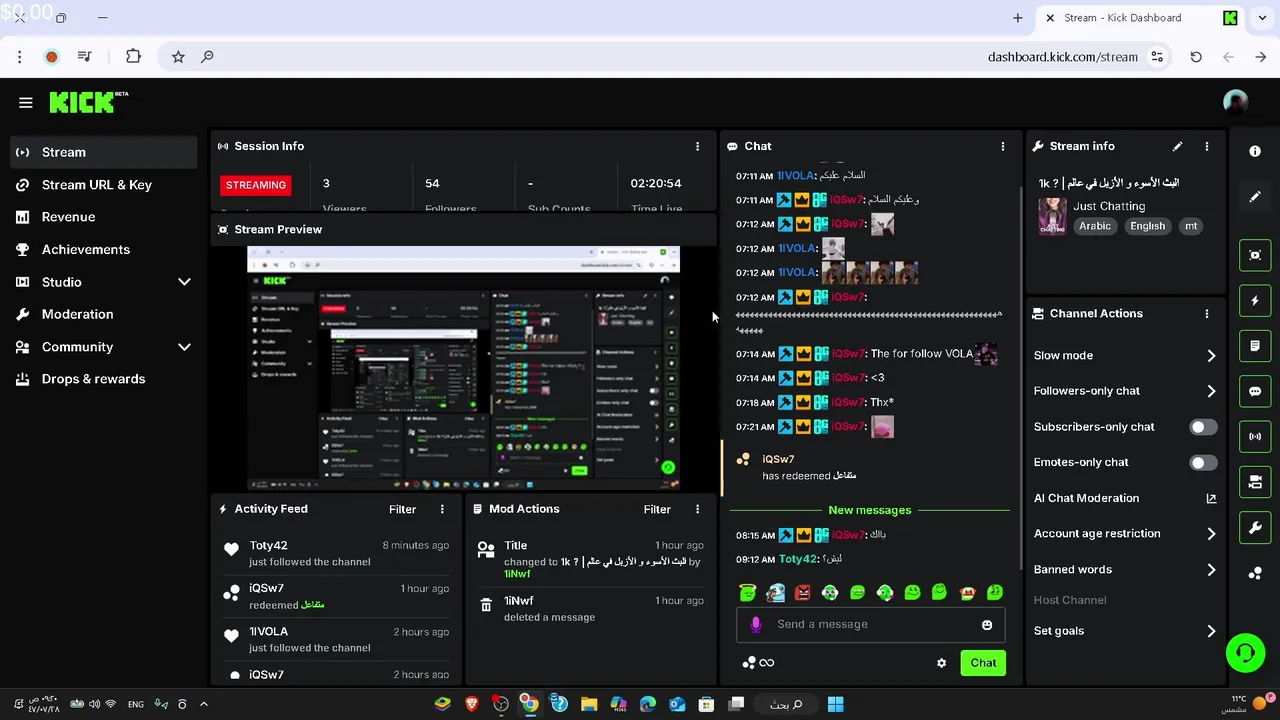Click the mt tag in Stream info

point(1191,226)
